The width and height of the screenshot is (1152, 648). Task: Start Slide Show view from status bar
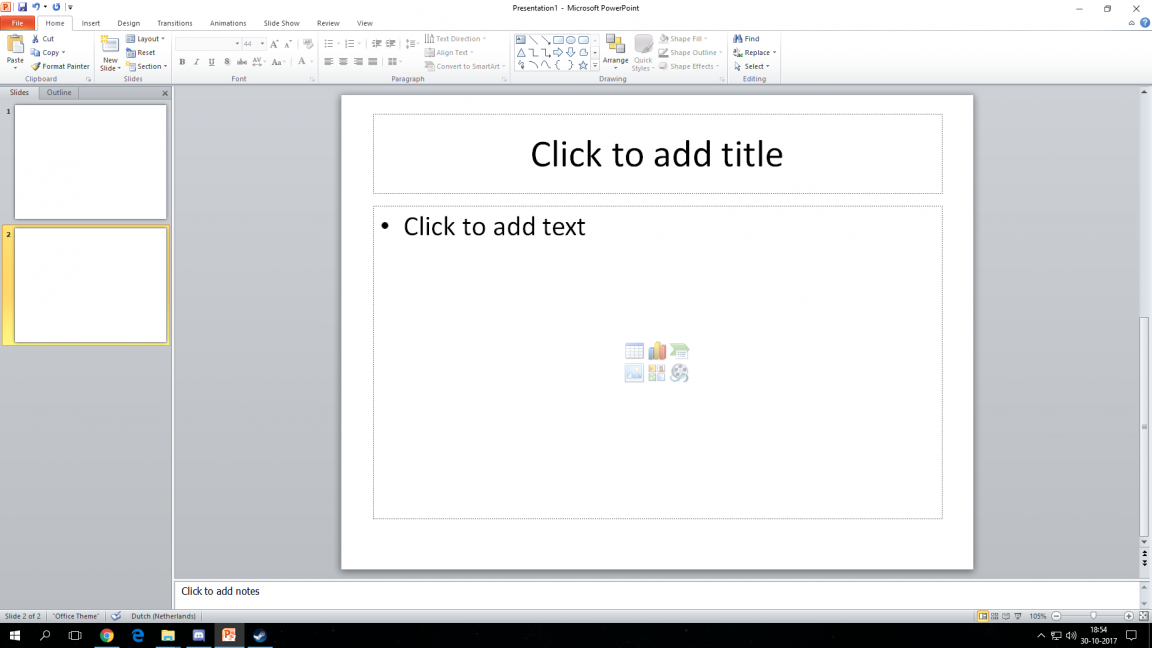pyautogui.click(x=1017, y=616)
